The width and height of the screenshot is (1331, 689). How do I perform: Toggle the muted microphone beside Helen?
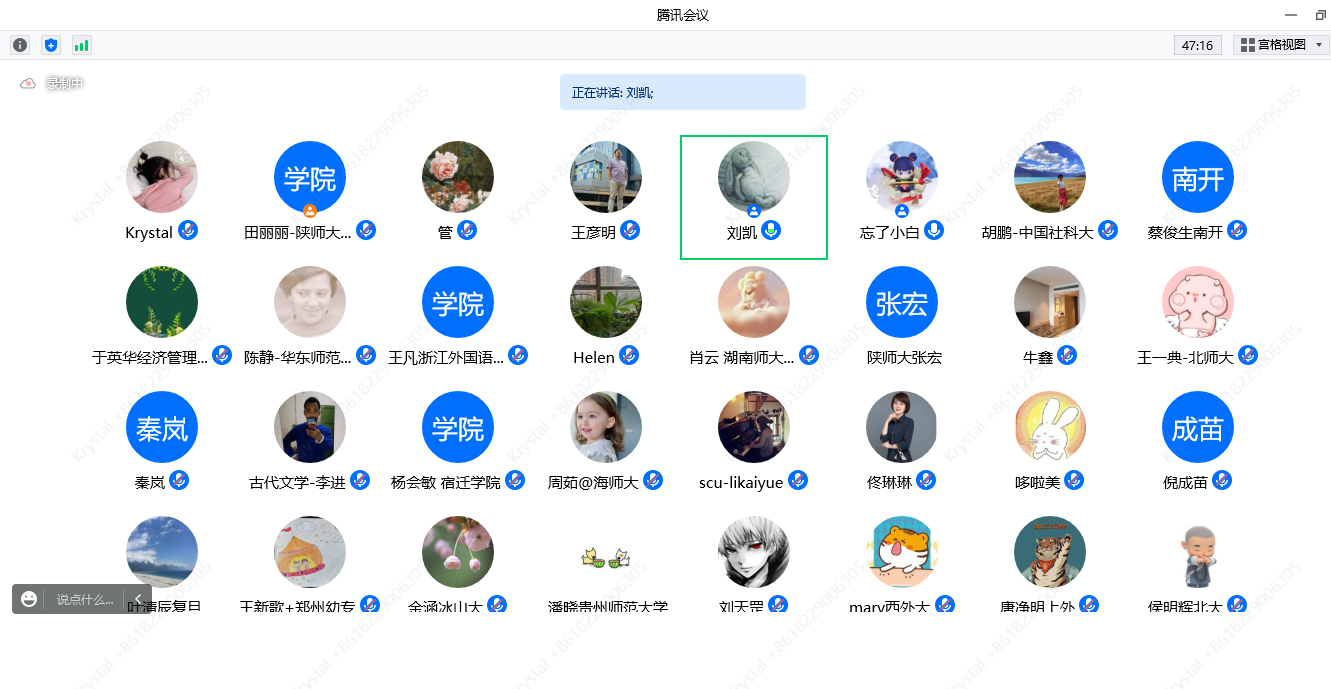coord(629,356)
